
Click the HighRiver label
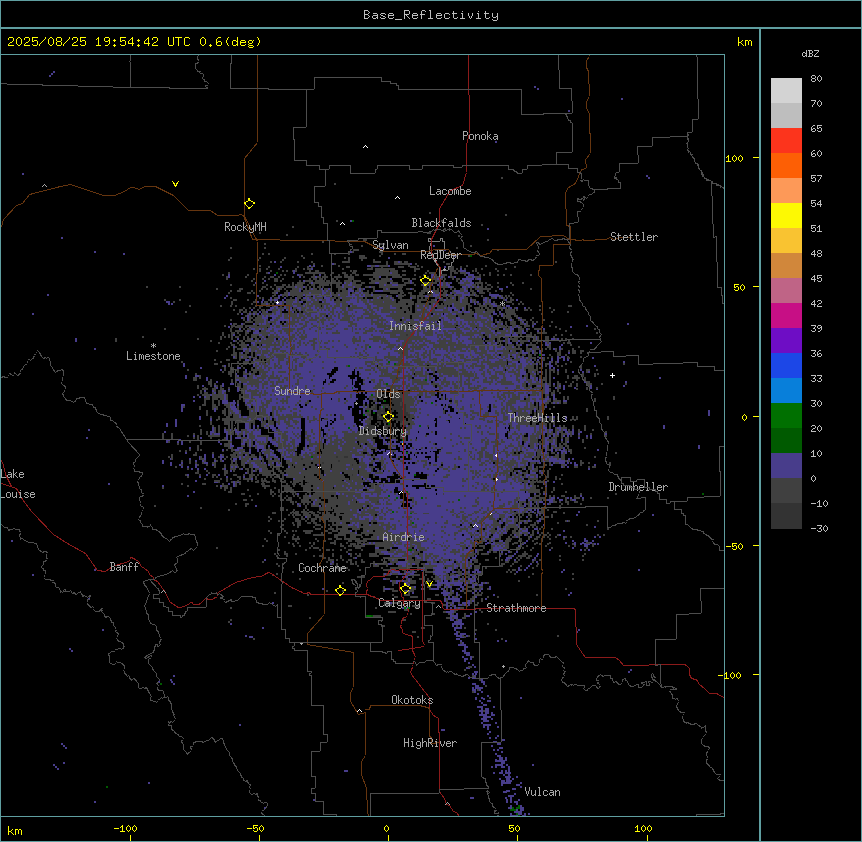(430, 743)
